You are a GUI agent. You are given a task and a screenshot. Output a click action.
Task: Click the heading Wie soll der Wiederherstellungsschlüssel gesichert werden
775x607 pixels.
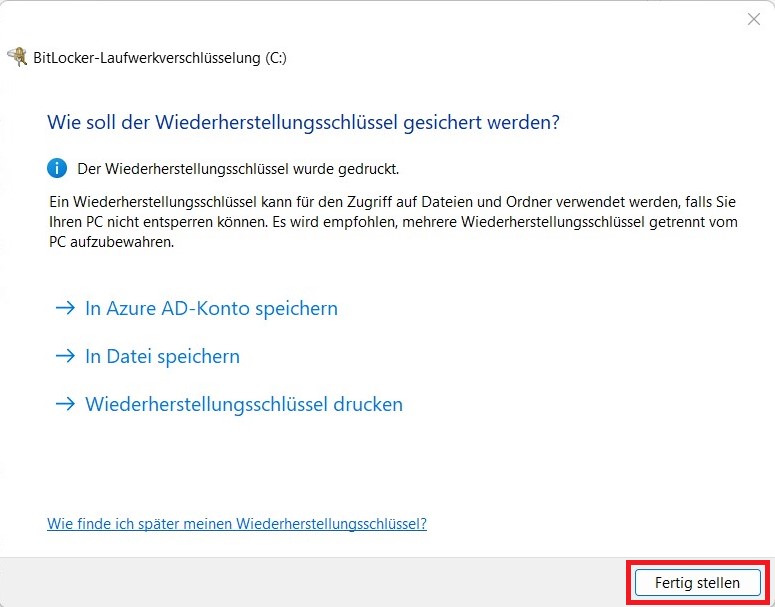303,122
